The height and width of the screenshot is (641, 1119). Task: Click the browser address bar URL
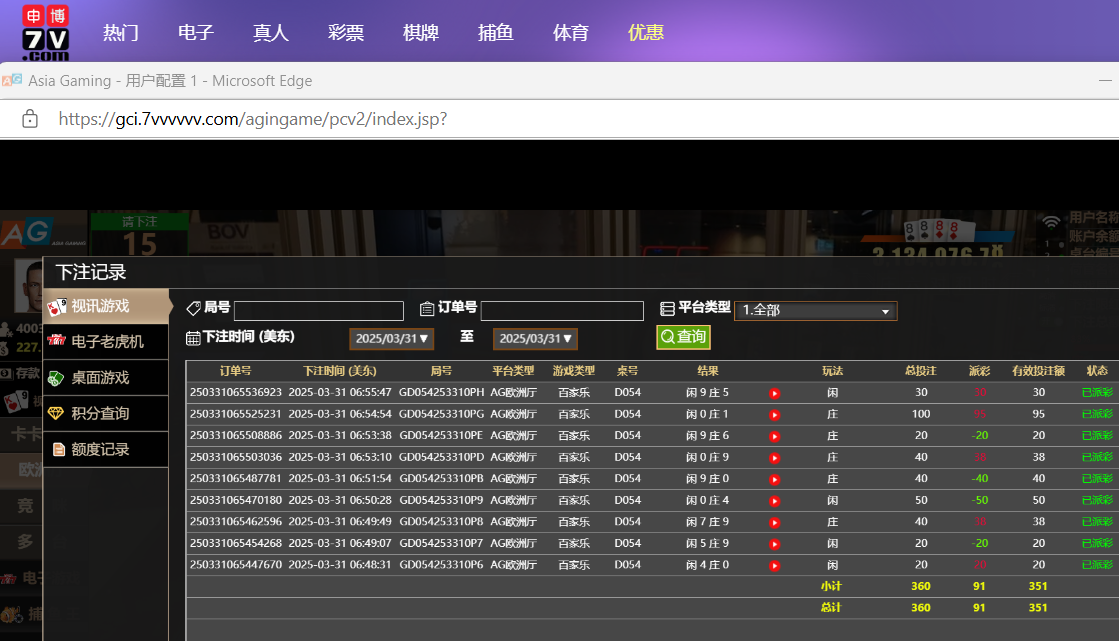(252, 119)
